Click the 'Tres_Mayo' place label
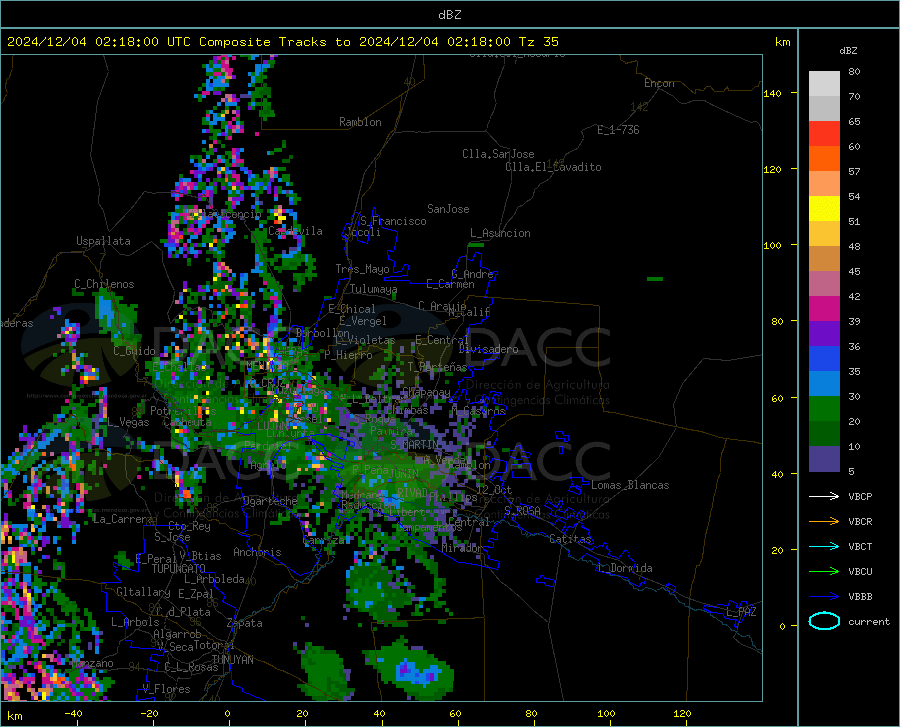 pos(362,269)
